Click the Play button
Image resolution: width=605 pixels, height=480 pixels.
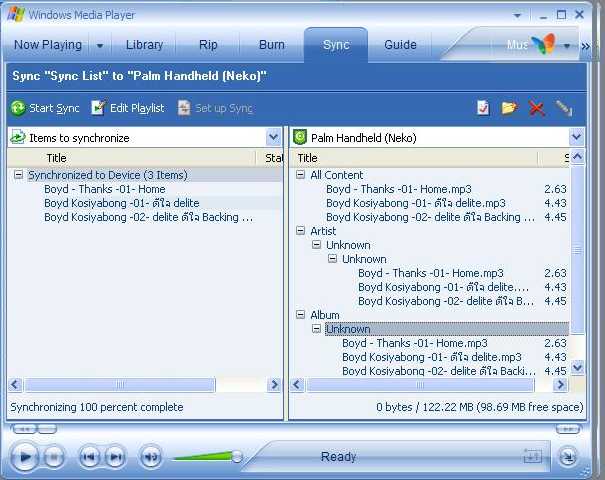[x=25, y=457]
